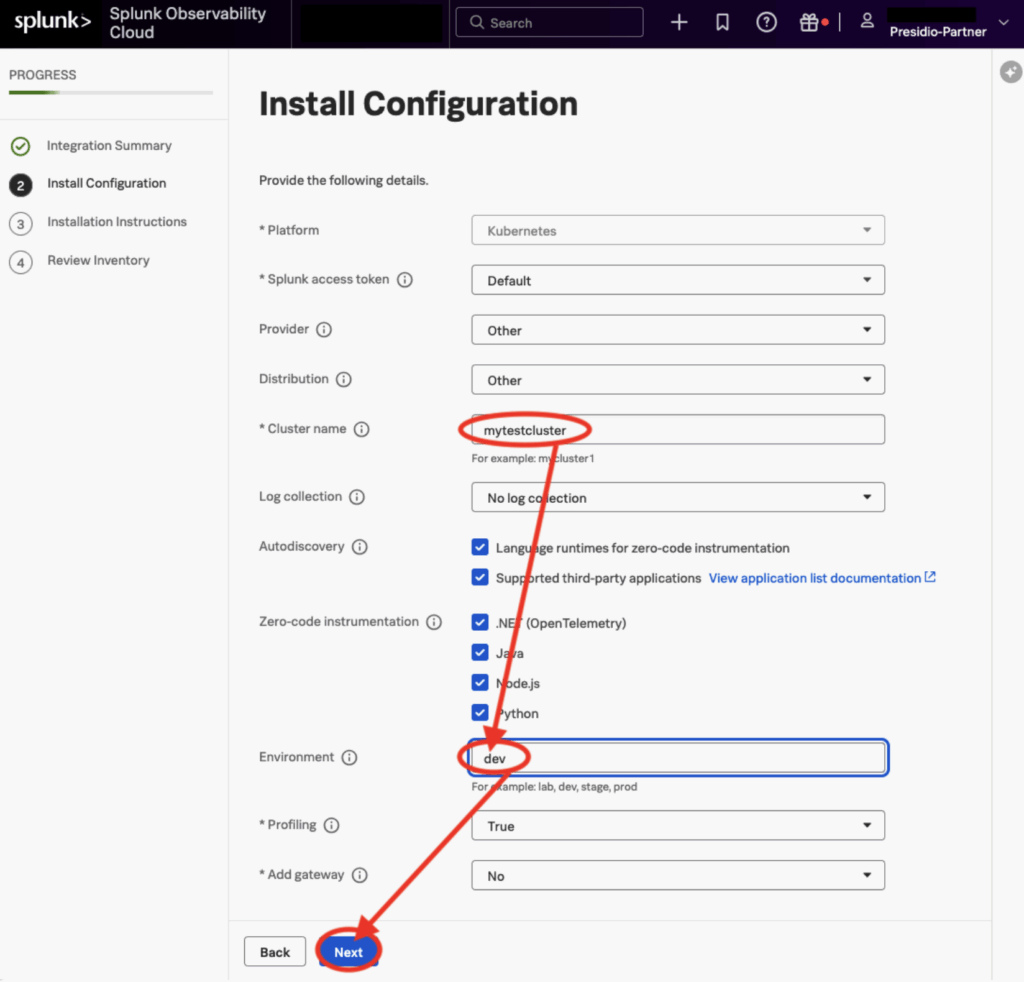Open the View application list documentation link
Viewport: 1024px width, 982px height.
816,577
